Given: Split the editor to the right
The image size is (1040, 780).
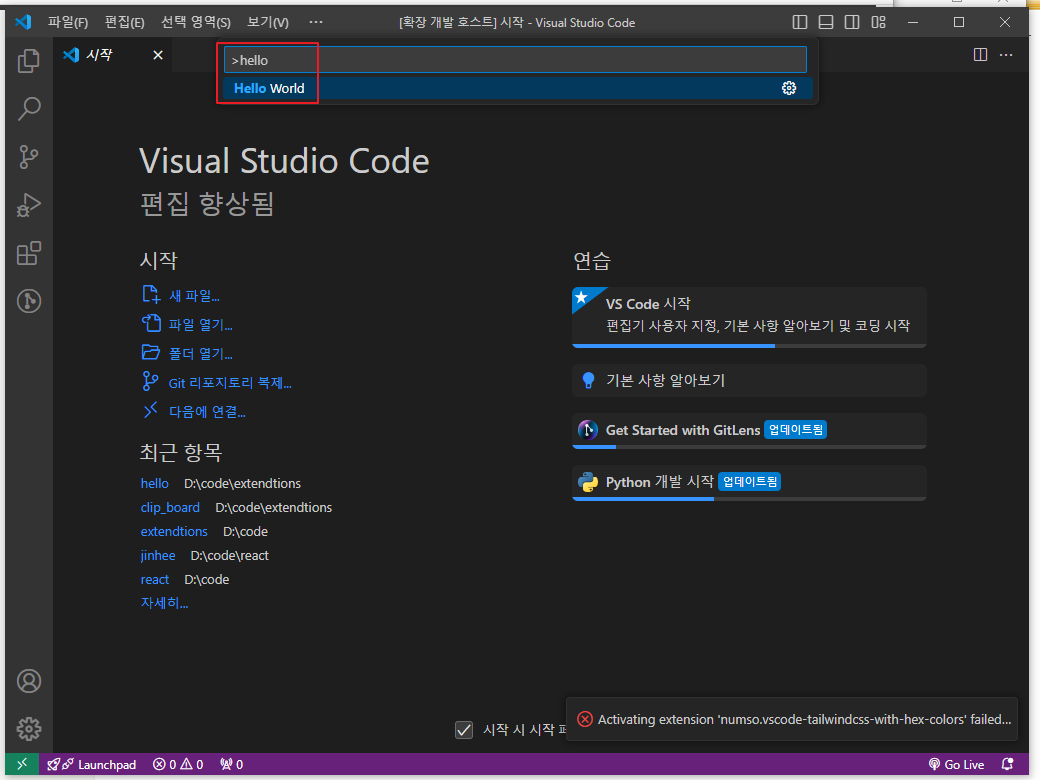Looking at the screenshot, I should tap(980, 54).
